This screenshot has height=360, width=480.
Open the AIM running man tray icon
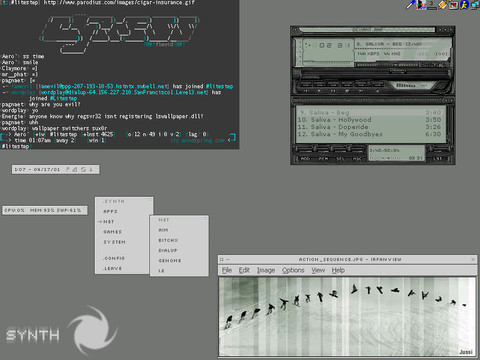point(464,5)
